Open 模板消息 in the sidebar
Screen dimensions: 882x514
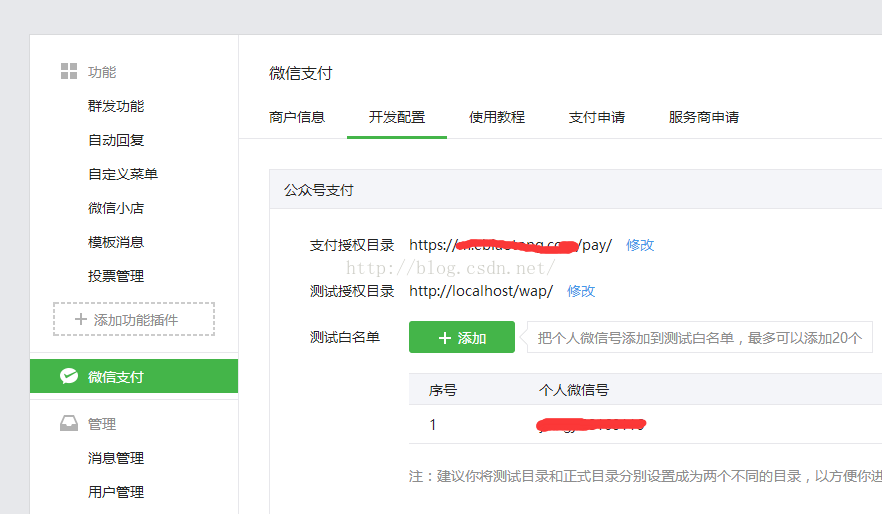click(116, 242)
